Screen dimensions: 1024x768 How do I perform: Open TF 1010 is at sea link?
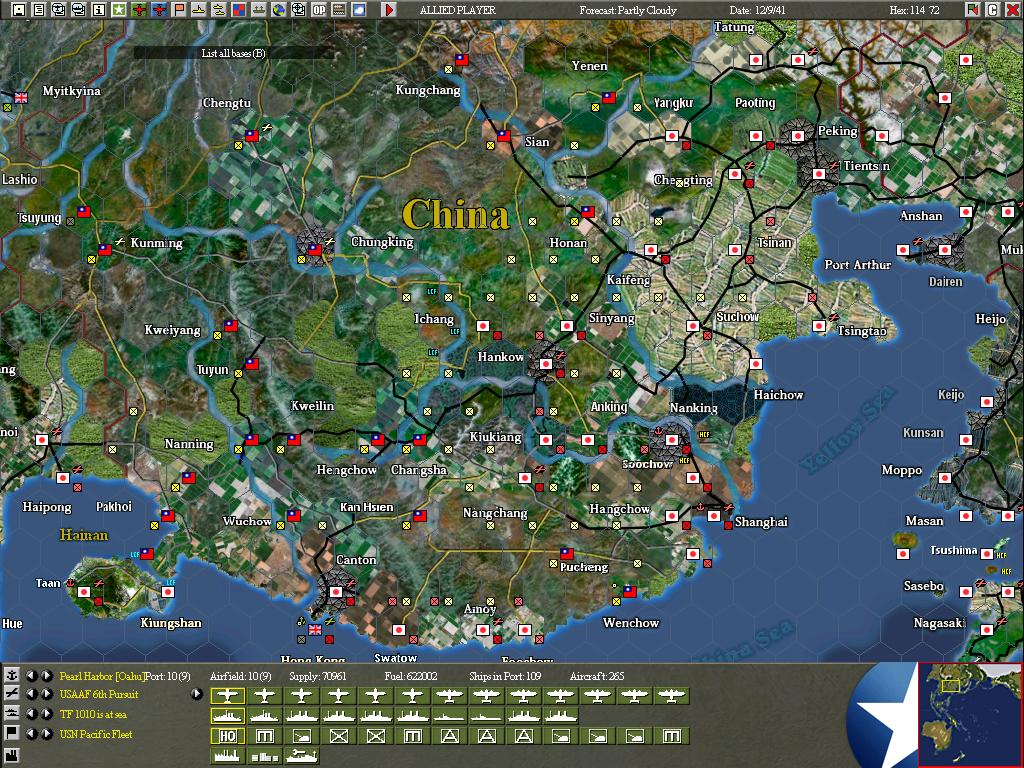point(93,714)
